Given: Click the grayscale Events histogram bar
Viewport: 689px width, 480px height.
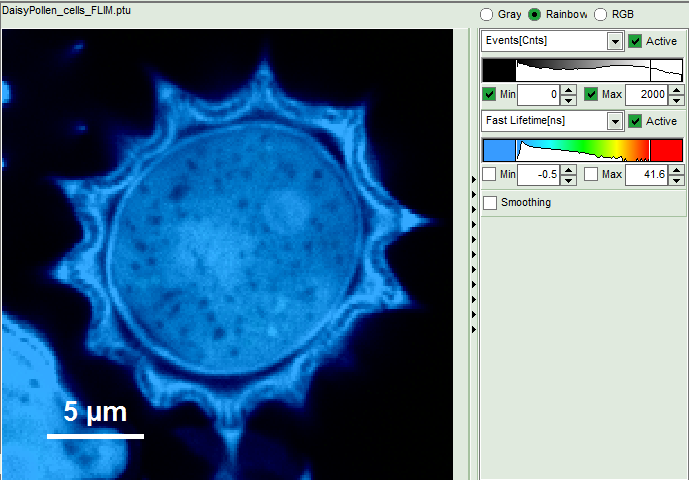Looking at the screenshot, I should point(583,70).
